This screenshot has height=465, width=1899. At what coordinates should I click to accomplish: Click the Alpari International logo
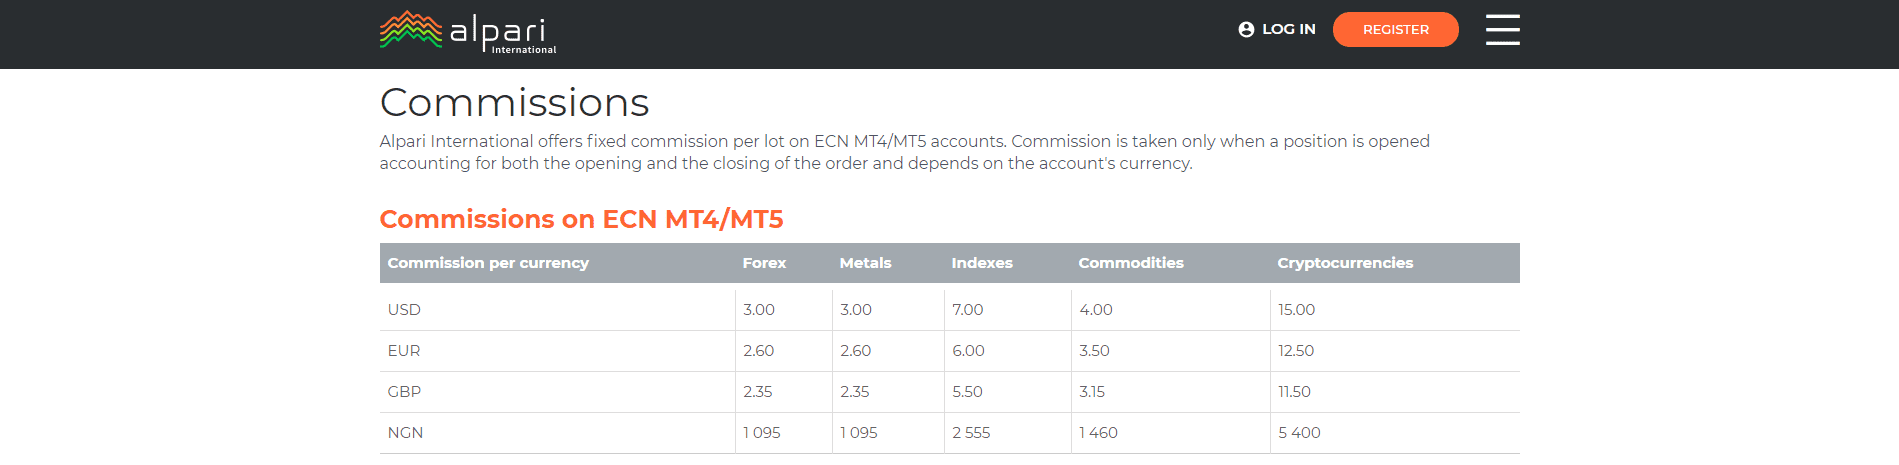[x=467, y=32]
